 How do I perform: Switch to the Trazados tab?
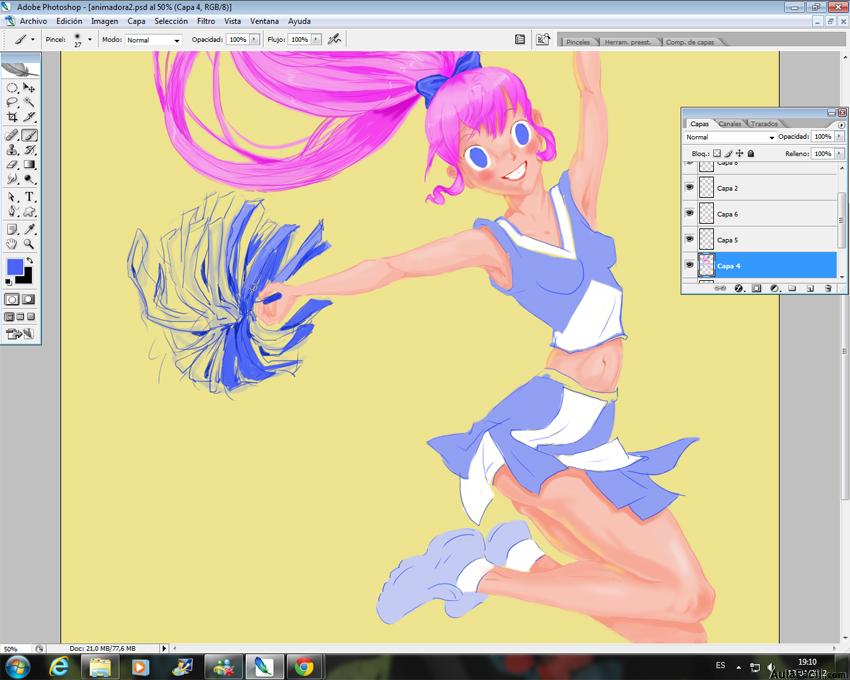pyautogui.click(x=764, y=124)
